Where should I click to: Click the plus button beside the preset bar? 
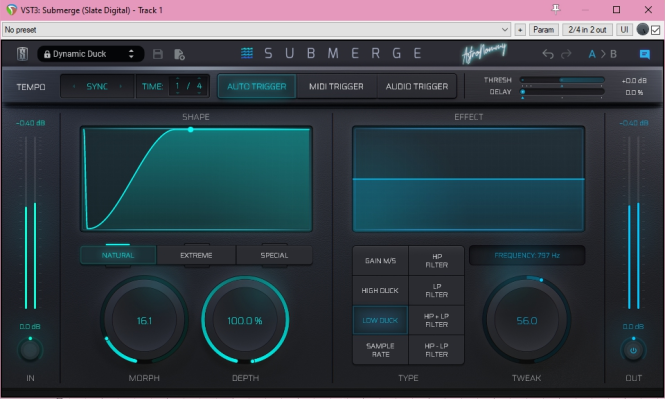coord(520,30)
